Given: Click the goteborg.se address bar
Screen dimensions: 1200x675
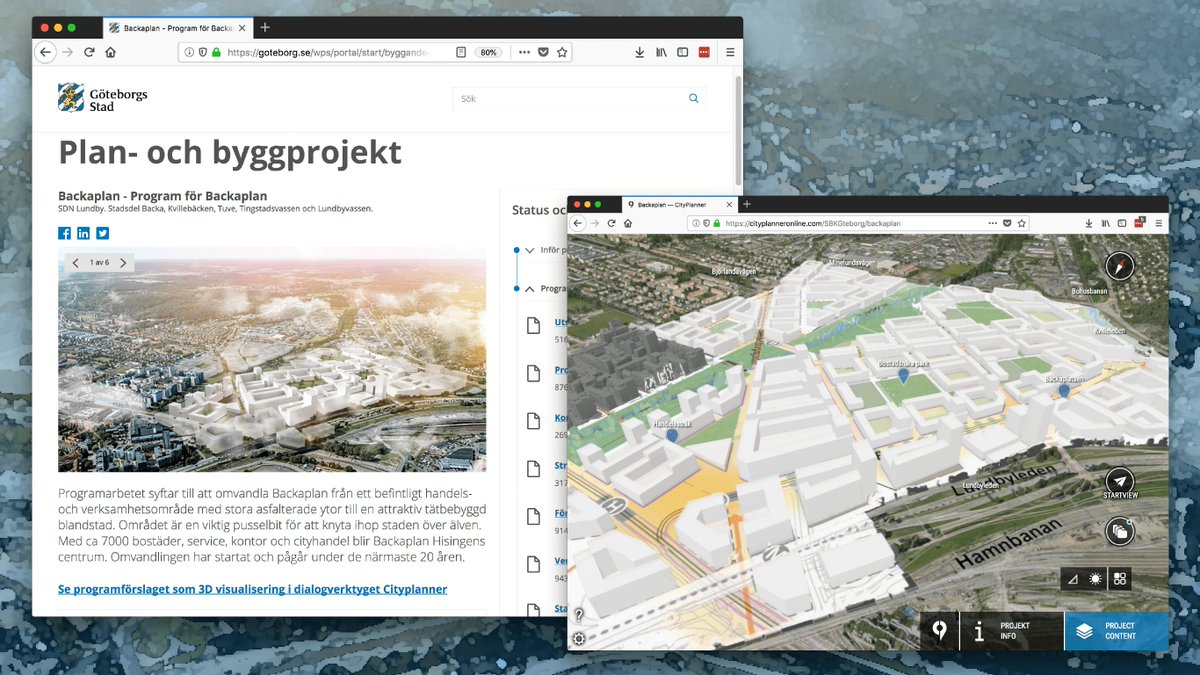Looking at the screenshot, I should click(375, 52).
